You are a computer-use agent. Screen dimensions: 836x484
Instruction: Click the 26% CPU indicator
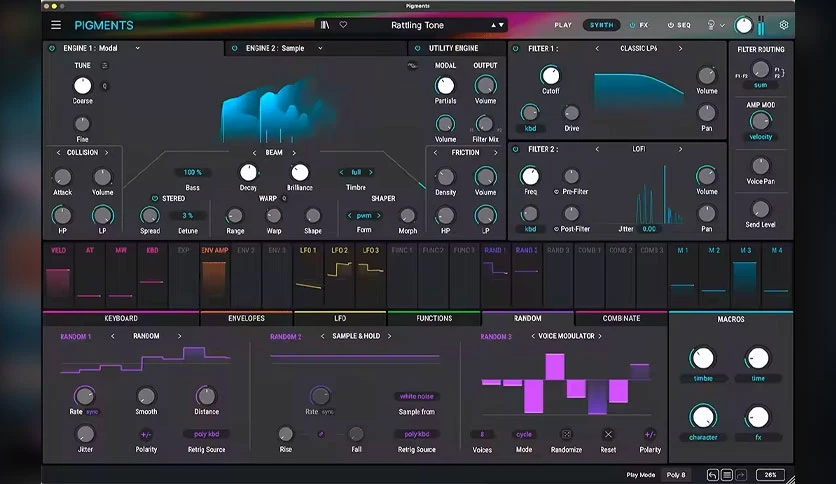(x=770, y=475)
